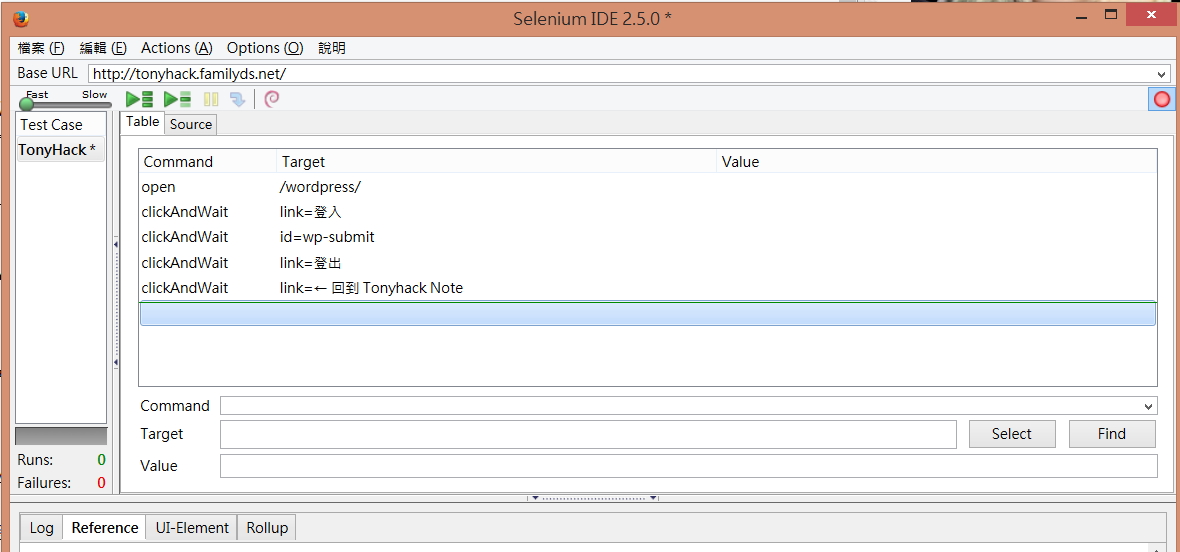Select the id=wp-submit command row
The image size is (1180, 552).
(x=648, y=237)
